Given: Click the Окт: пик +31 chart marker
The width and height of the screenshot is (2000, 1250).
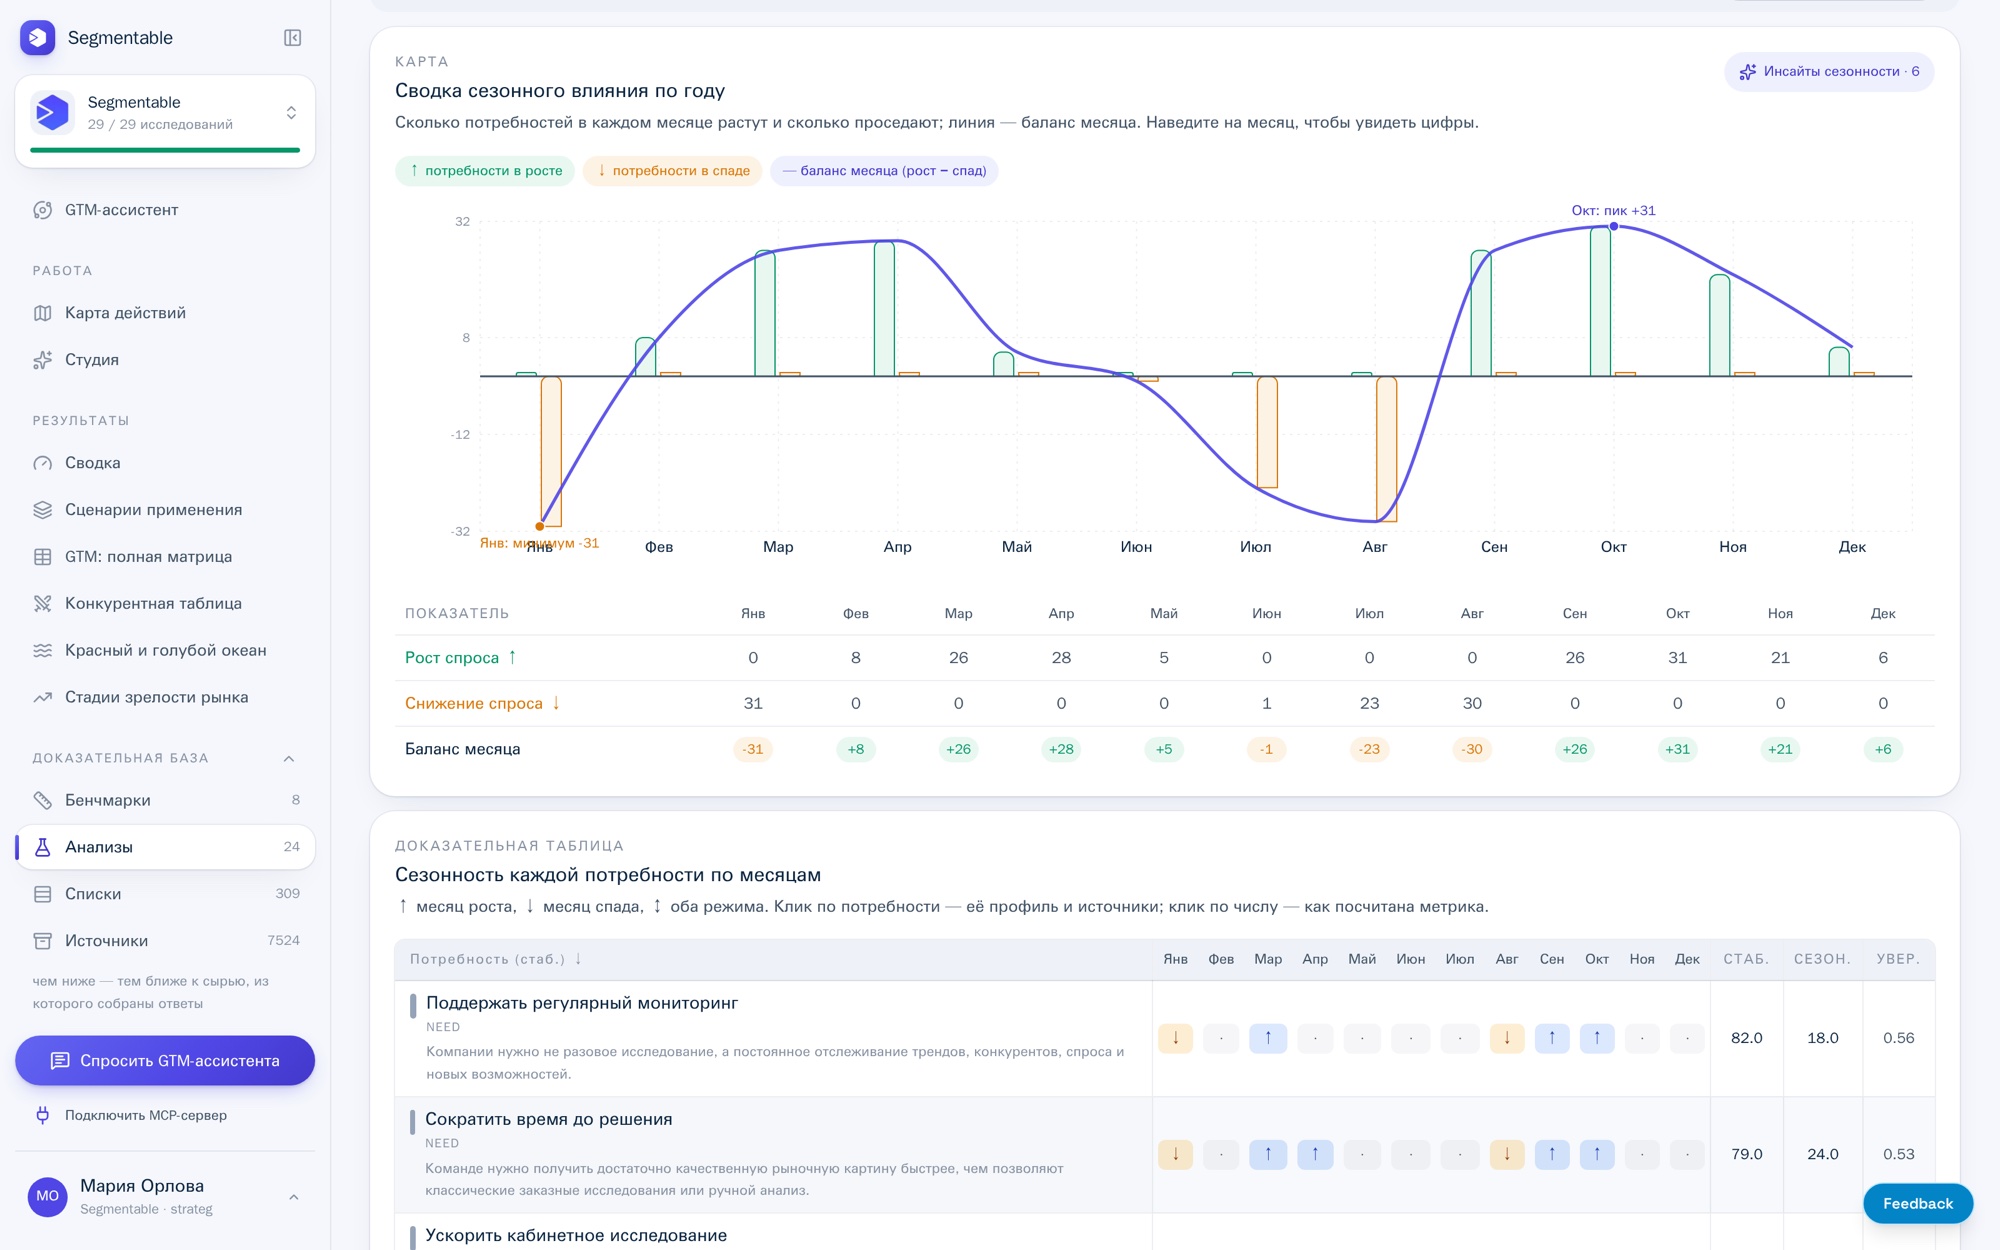Looking at the screenshot, I should point(1614,226).
